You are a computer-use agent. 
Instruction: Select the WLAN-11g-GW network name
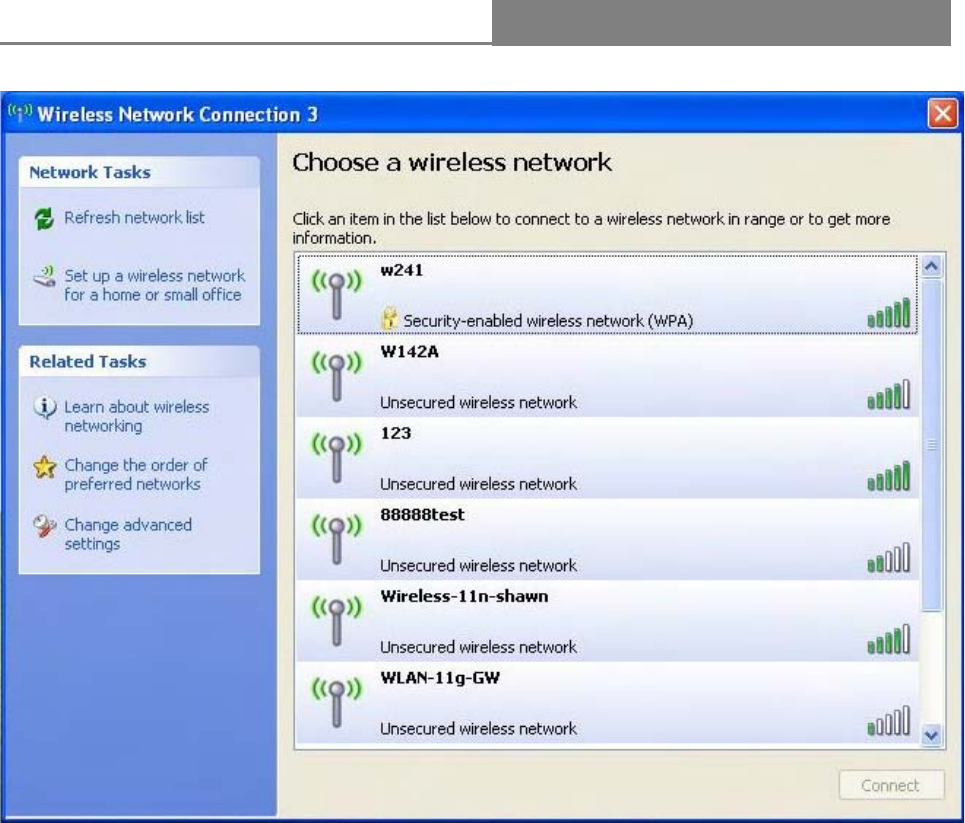tap(440, 678)
